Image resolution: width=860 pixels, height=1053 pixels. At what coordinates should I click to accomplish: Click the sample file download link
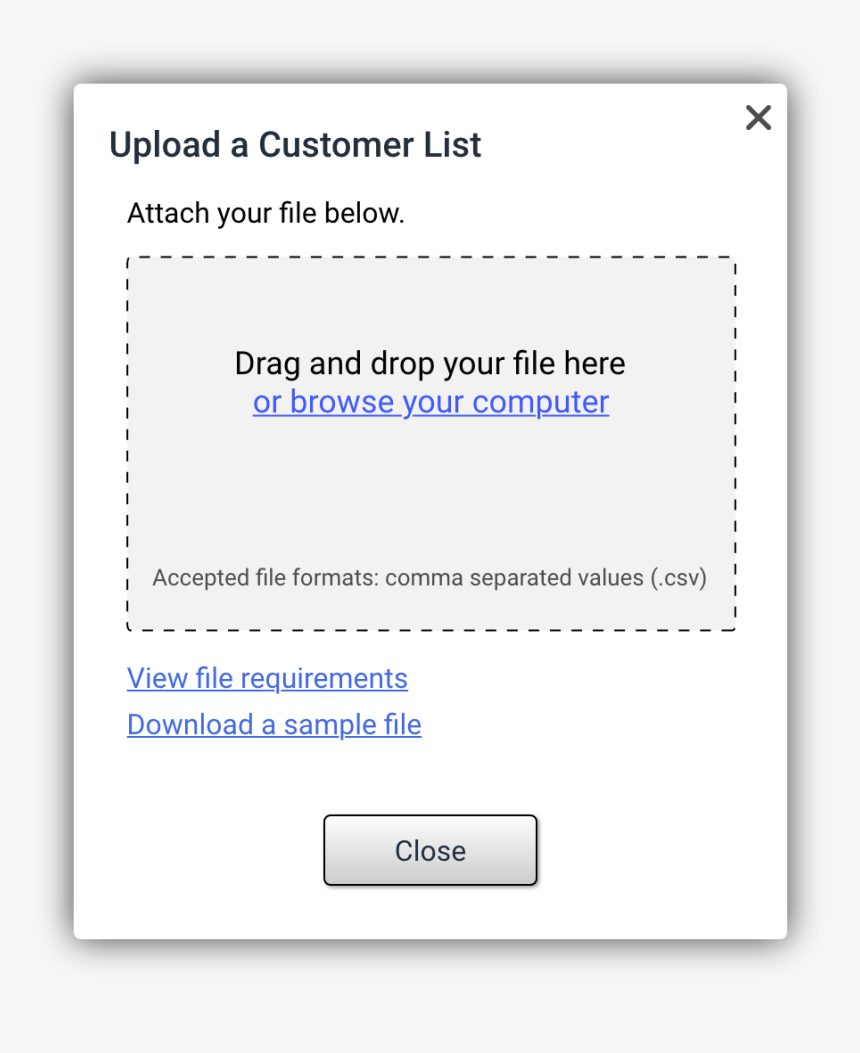point(273,724)
